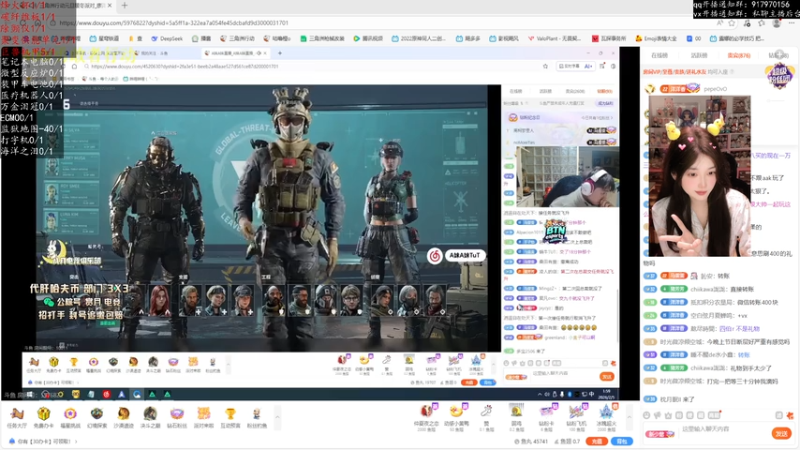Open the Emoji表情大全 bookmark

click(x=656, y=38)
